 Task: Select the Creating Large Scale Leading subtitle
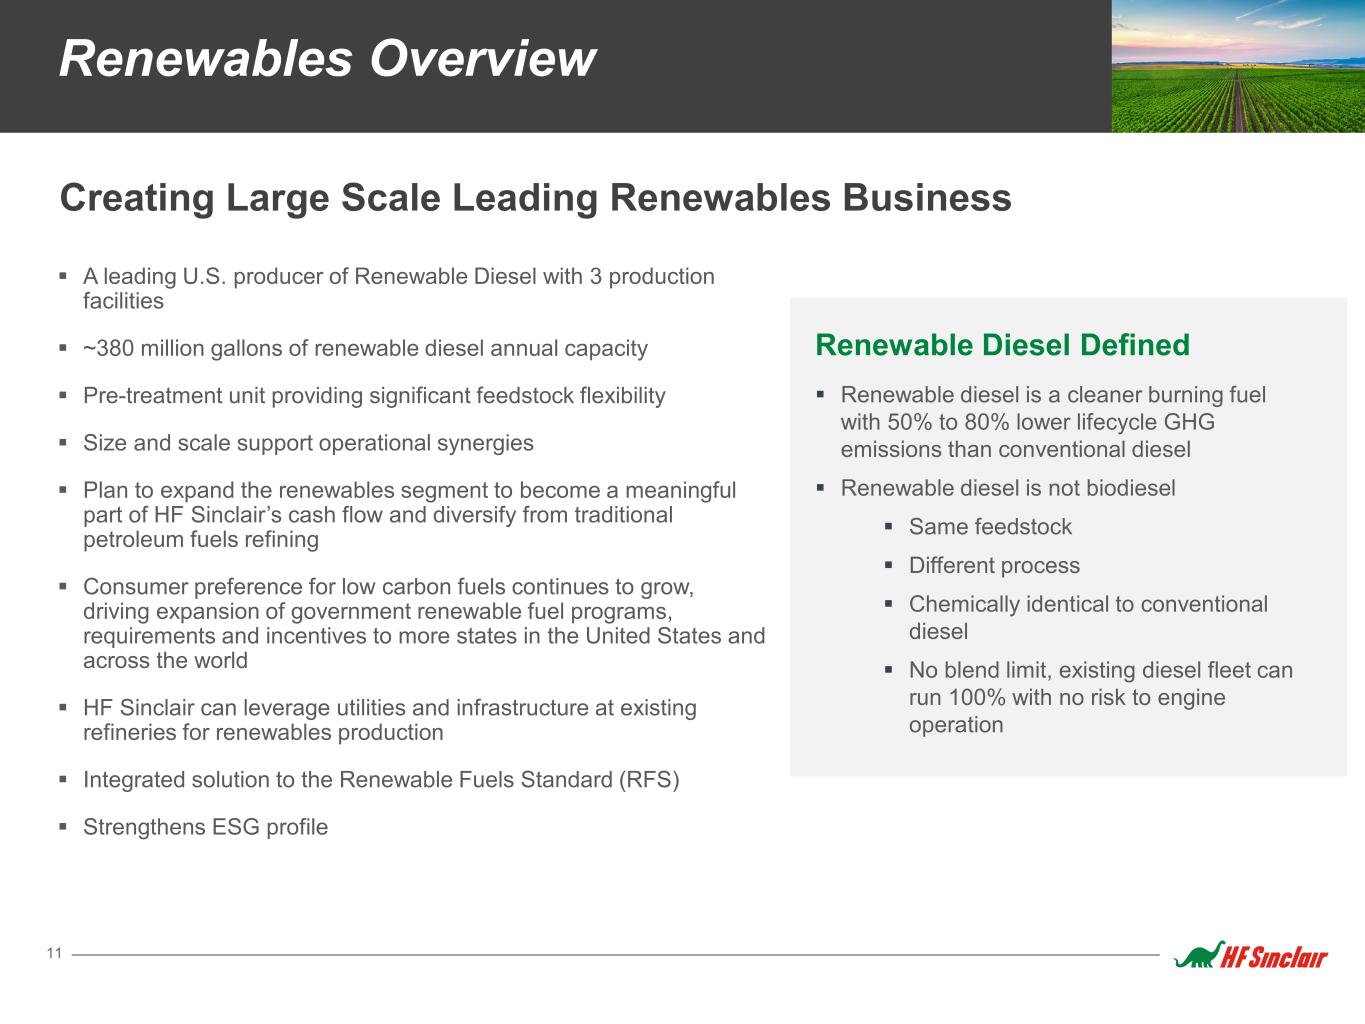click(535, 198)
